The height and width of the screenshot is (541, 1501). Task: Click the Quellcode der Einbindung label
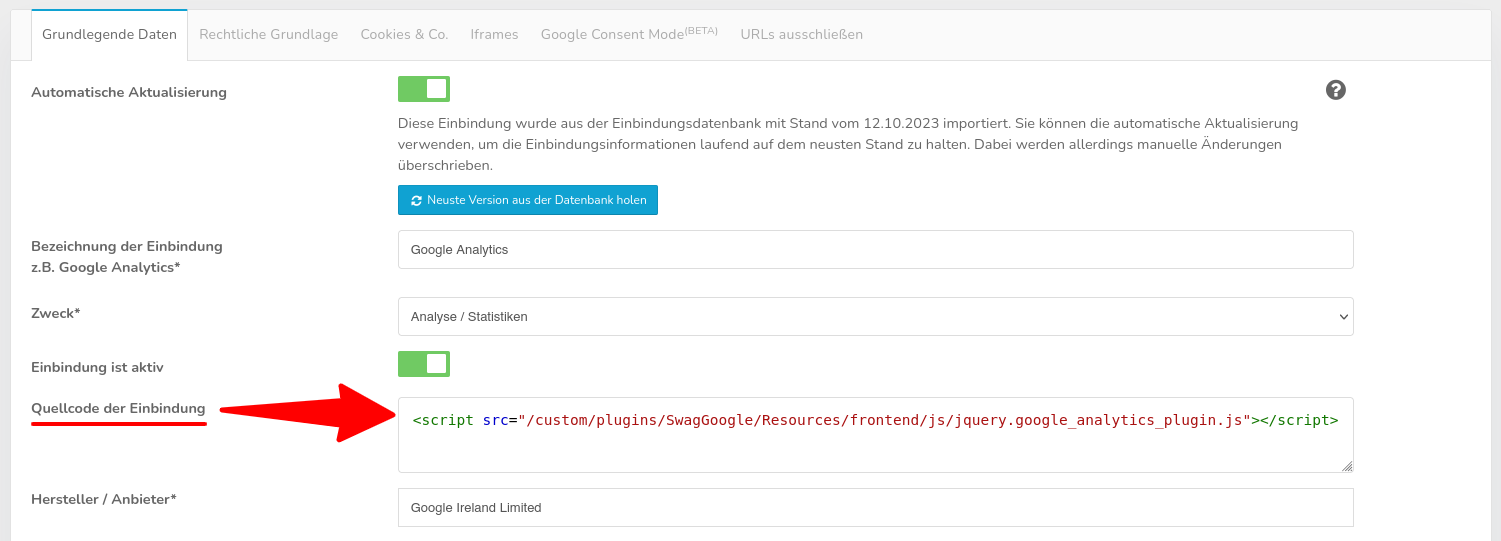tap(118, 408)
